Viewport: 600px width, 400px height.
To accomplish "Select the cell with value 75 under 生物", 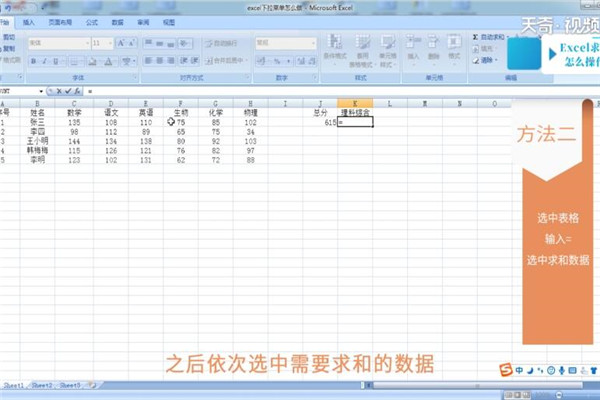I will pos(181,122).
